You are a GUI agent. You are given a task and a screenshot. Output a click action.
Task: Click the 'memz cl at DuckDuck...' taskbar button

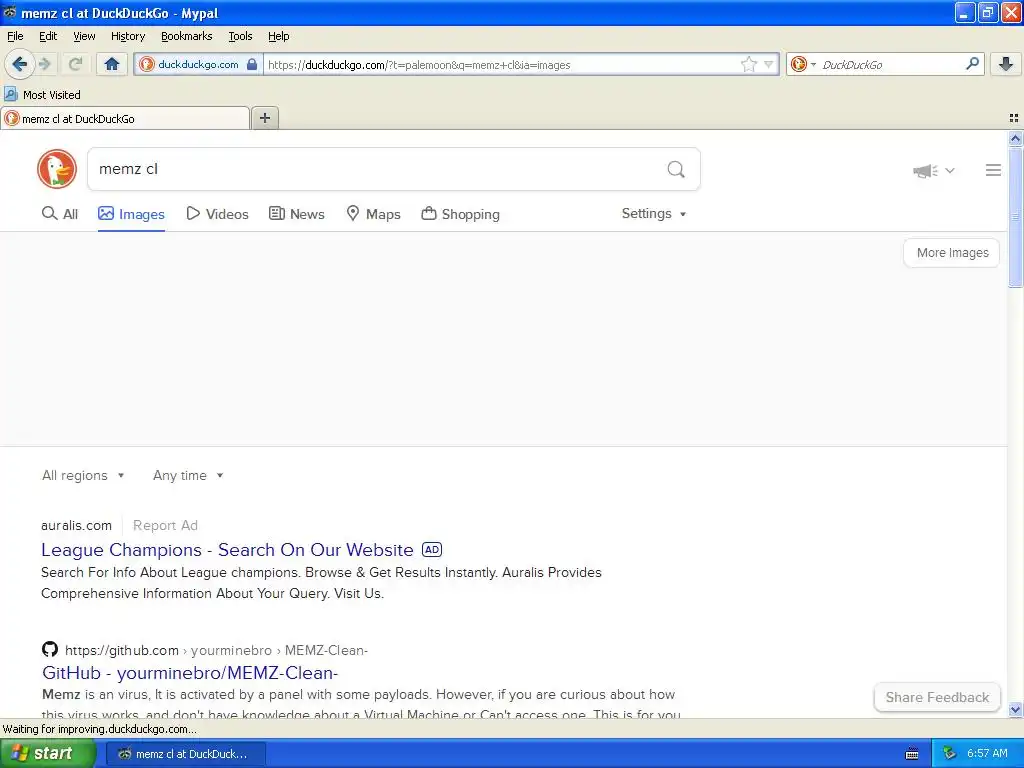pyautogui.click(x=185, y=754)
